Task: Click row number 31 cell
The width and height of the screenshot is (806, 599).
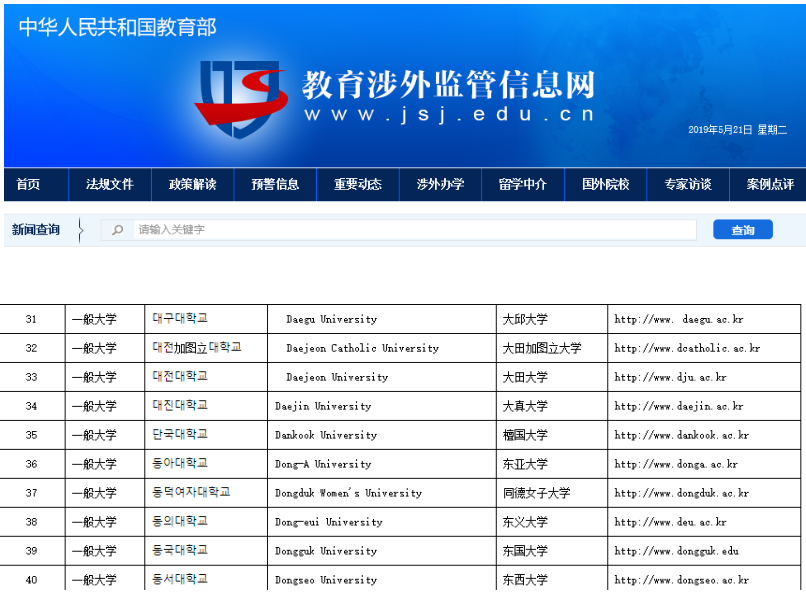Action: tap(31, 319)
